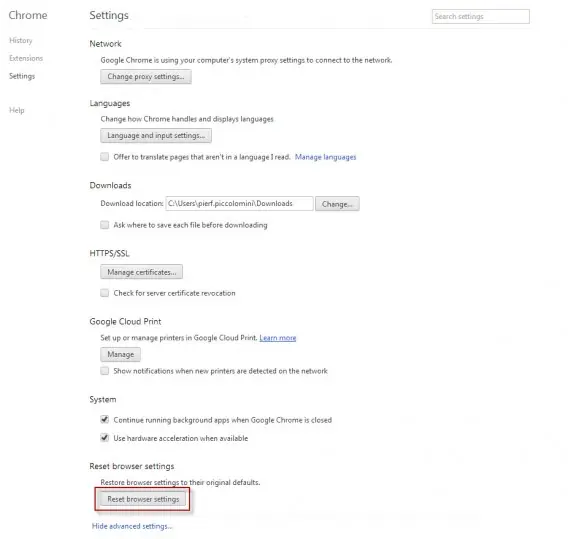This screenshot has height=539, width=568.
Task: Click the Network section heading
Action: tap(105, 44)
